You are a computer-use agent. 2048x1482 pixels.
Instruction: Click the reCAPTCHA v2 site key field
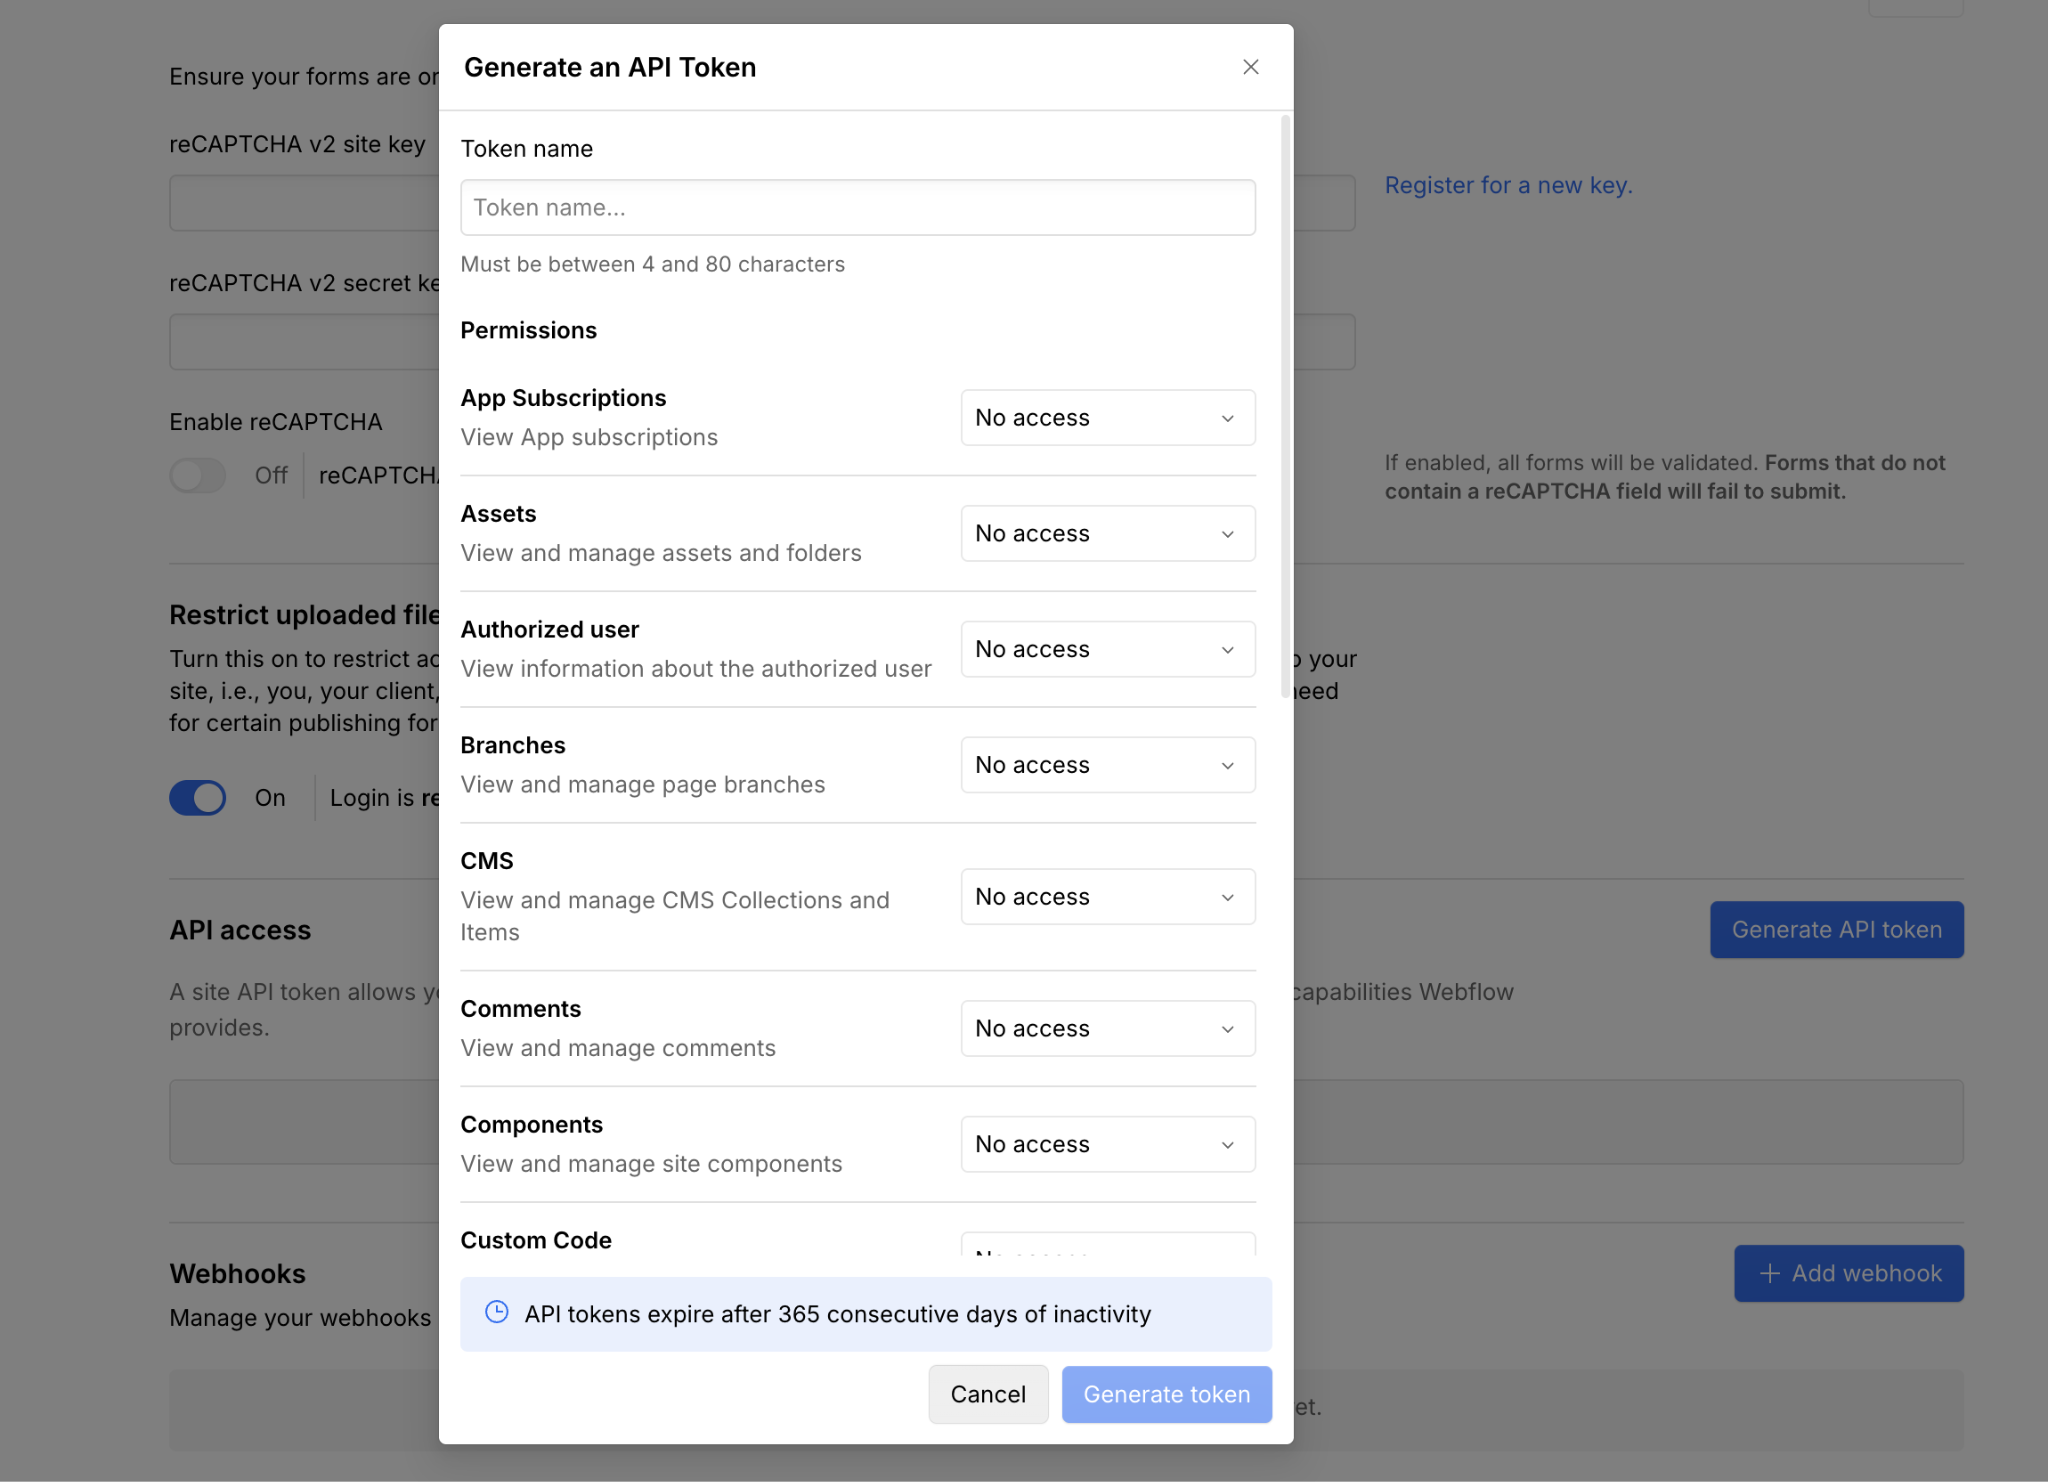pyautogui.click(x=304, y=203)
